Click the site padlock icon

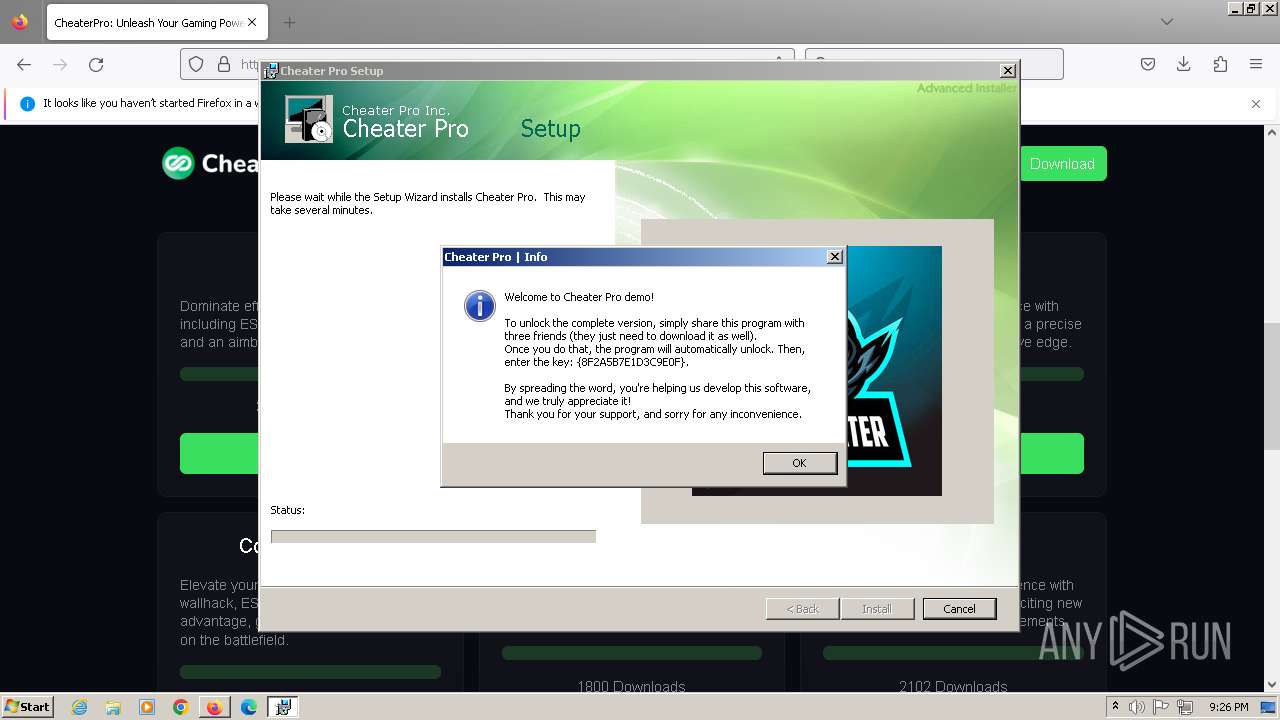223,64
